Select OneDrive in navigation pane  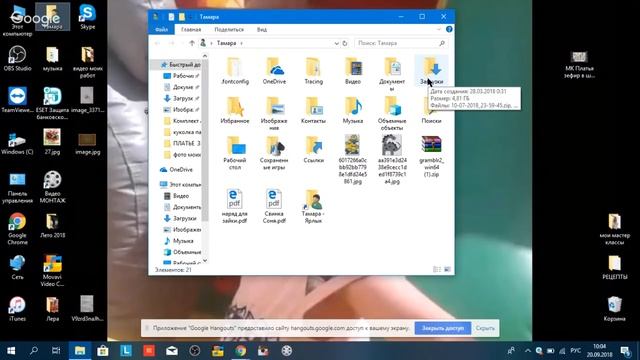click(176, 169)
